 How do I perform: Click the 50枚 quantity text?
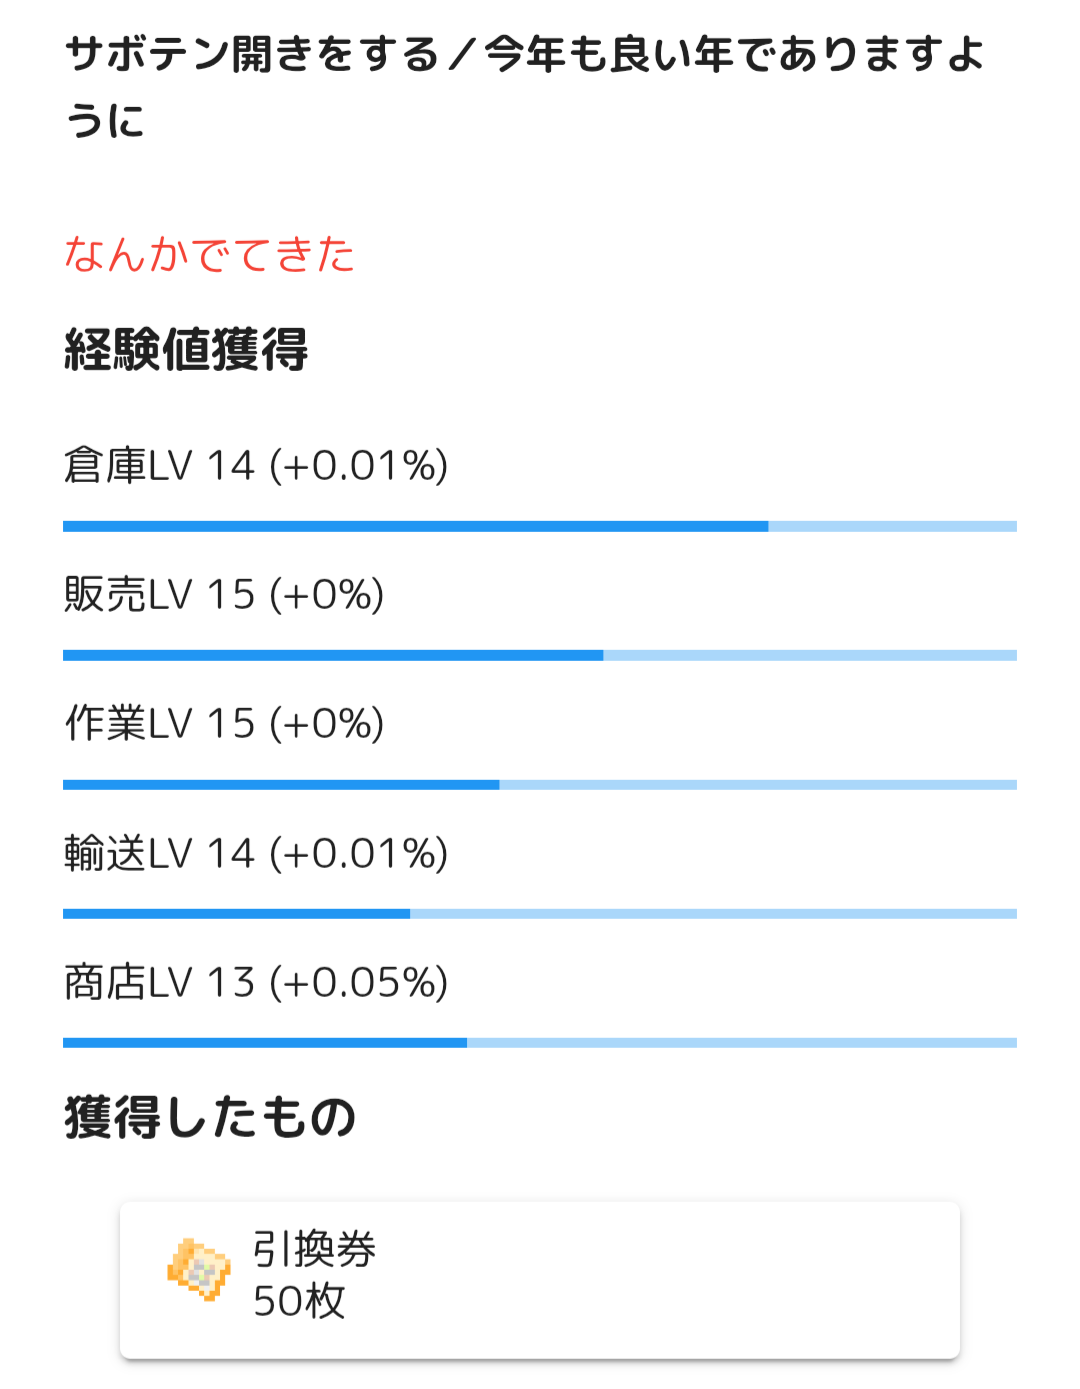coord(299,1301)
